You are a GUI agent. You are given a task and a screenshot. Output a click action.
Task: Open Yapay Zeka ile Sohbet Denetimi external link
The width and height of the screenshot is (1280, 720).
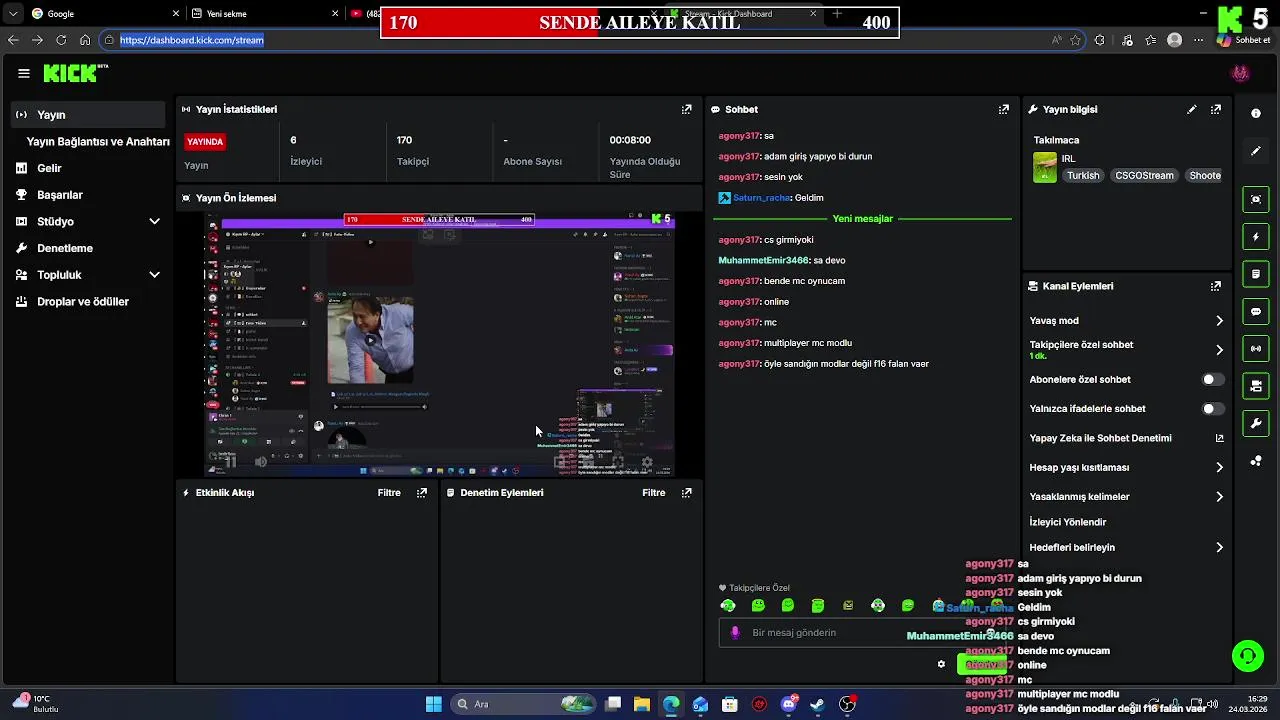click(x=1219, y=438)
